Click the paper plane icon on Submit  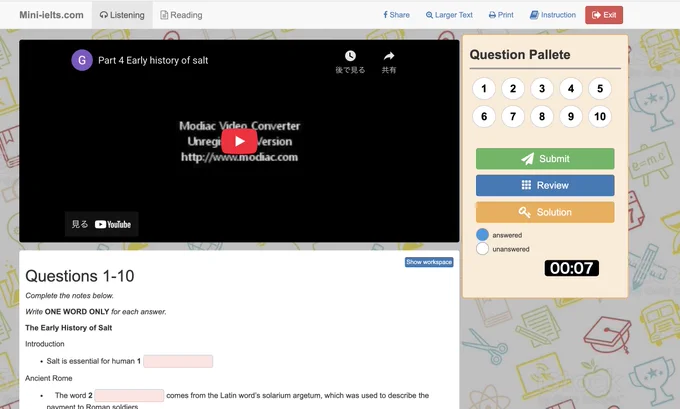[x=527, y=159]
